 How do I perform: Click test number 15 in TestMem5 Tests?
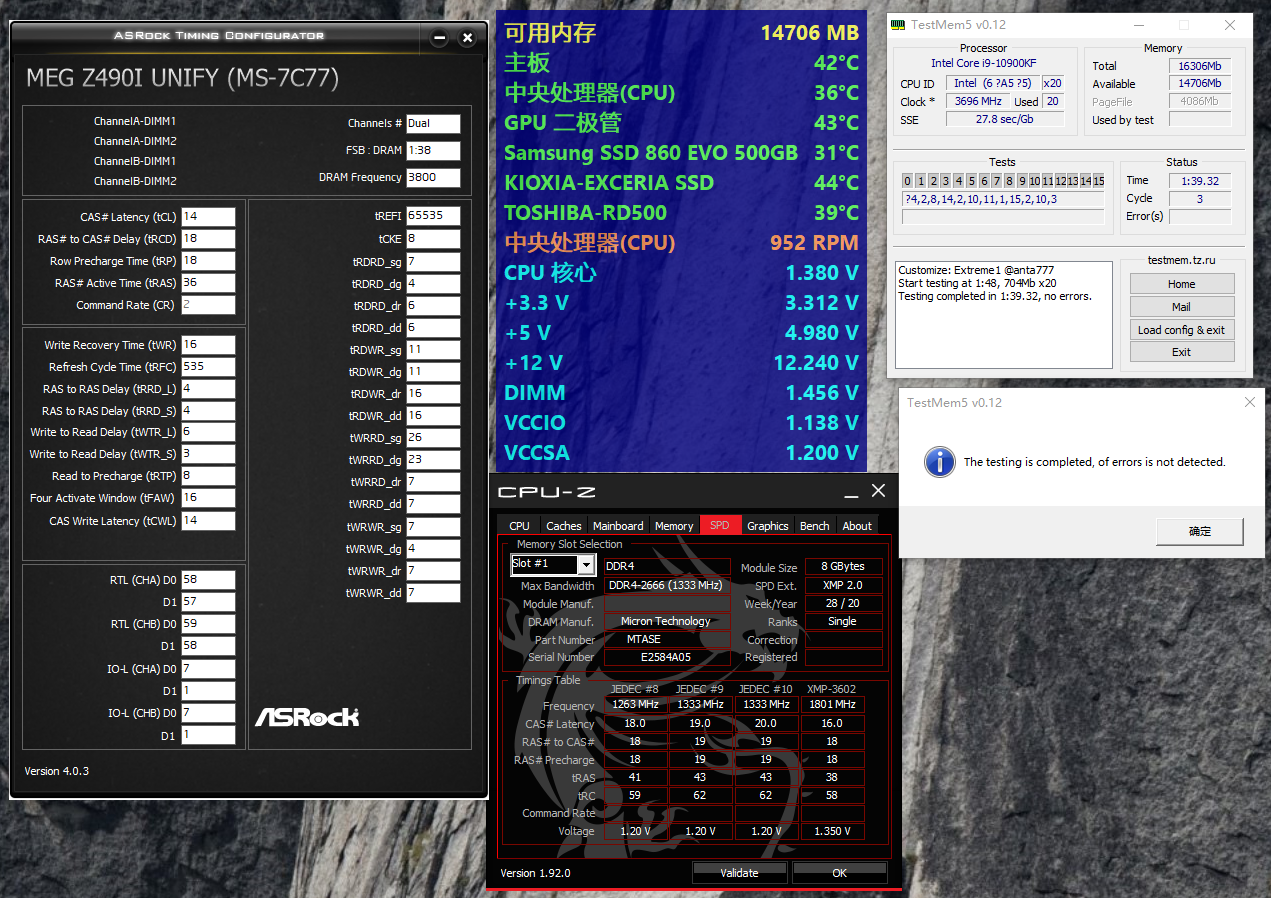(x=1099, y=181)
